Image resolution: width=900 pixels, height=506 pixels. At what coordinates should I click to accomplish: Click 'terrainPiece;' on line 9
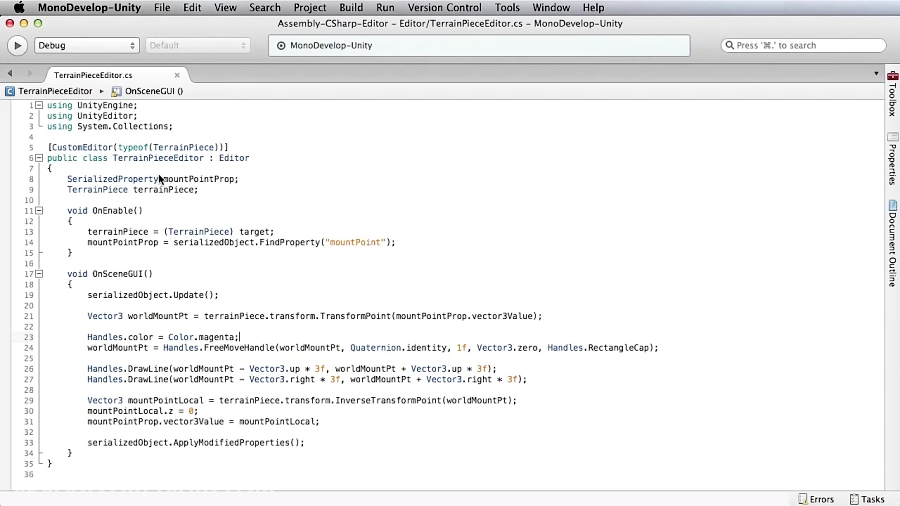[x=165, y=189]
